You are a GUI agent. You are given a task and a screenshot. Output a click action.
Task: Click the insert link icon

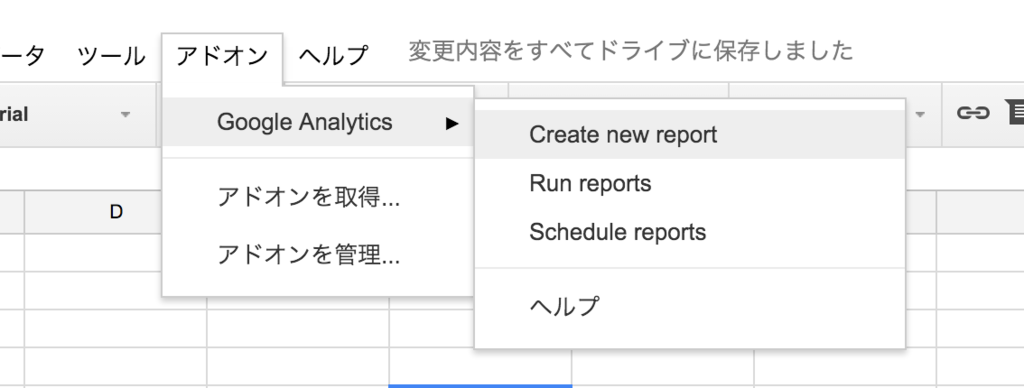click(972, 114)
